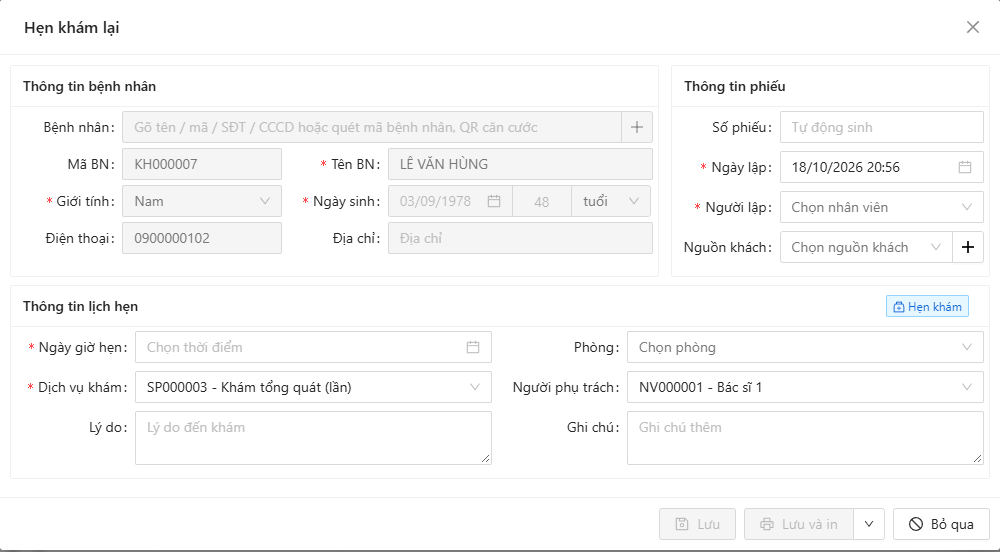Click the Lý do text area resize handle
Screen dimensions: 1000x552
click(486, 458)
